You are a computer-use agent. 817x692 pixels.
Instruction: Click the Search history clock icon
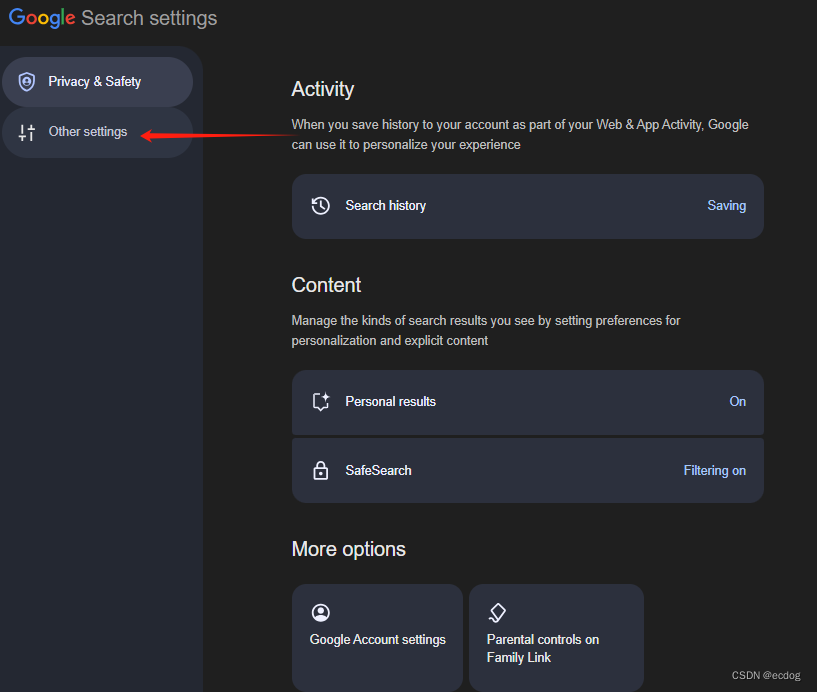coord(320,206)
